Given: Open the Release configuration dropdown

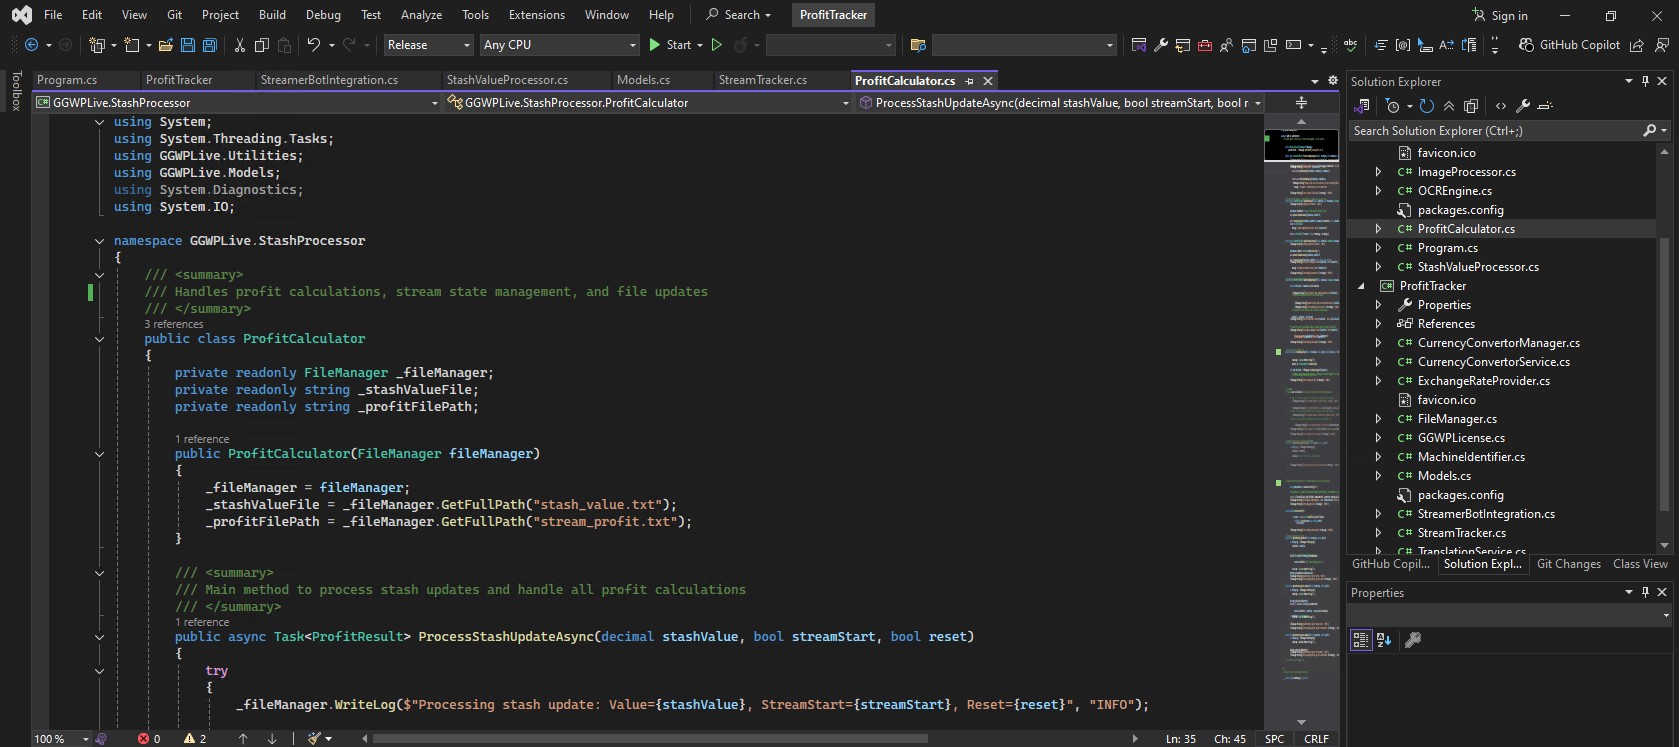Looking at the screenshot, I should click(x=428, y=45).
